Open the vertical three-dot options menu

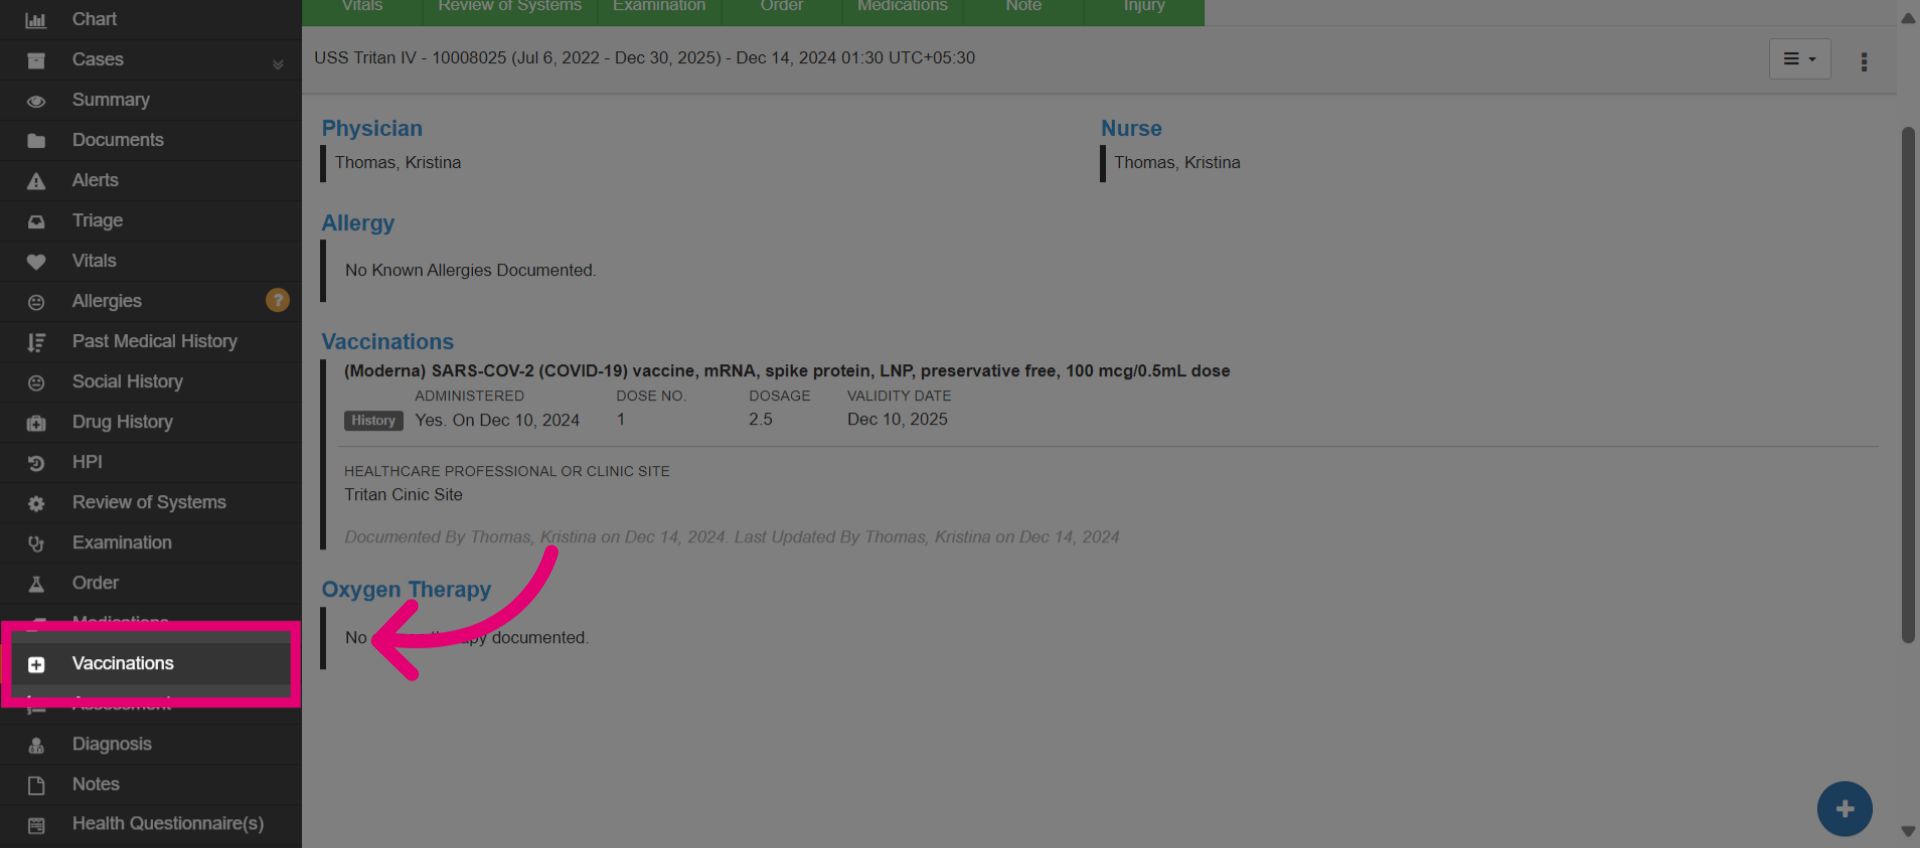tap(1864, 62)
